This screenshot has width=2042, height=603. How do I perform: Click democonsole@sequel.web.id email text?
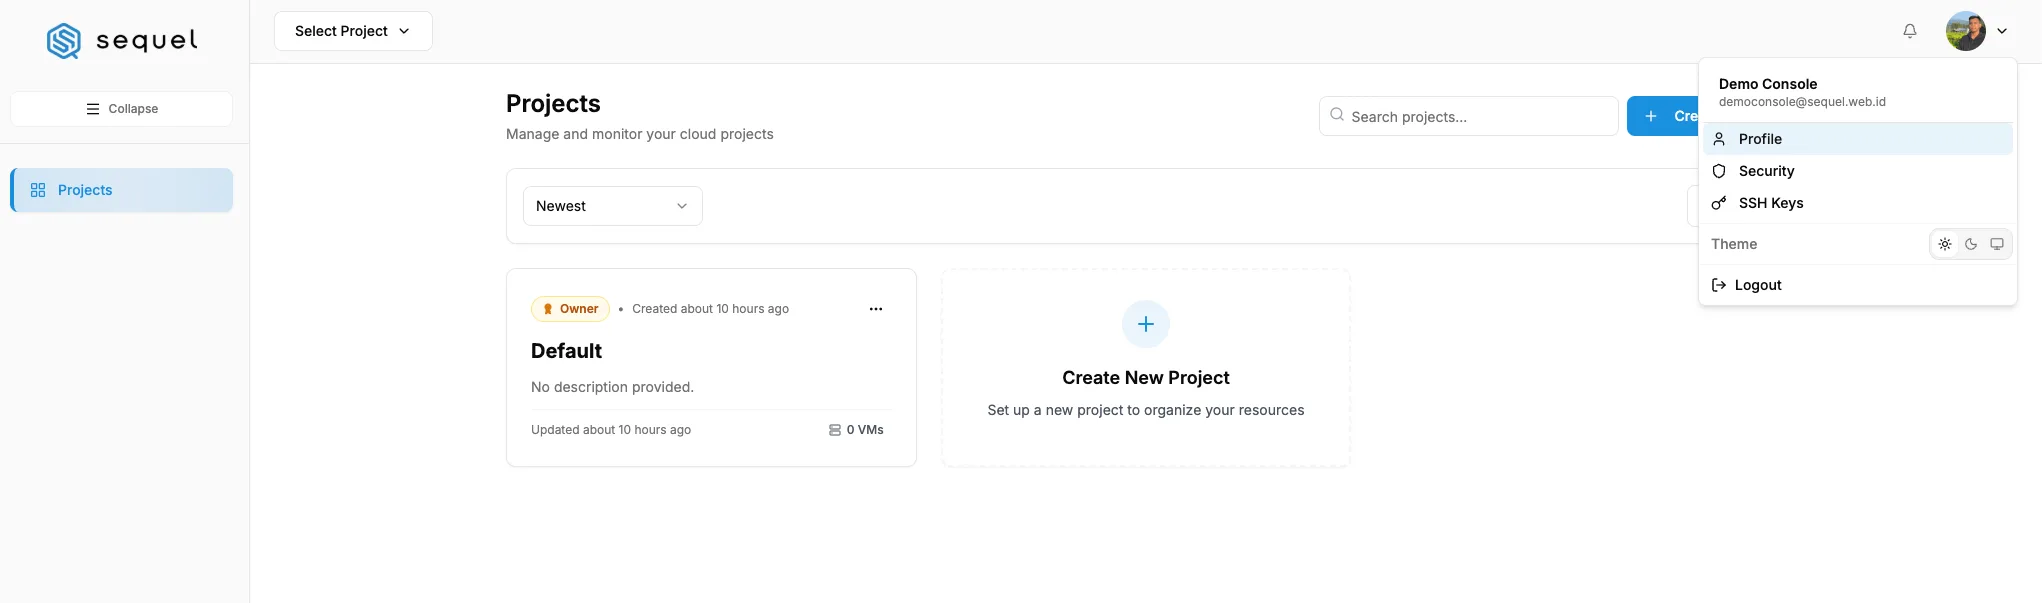point(1802,102)
